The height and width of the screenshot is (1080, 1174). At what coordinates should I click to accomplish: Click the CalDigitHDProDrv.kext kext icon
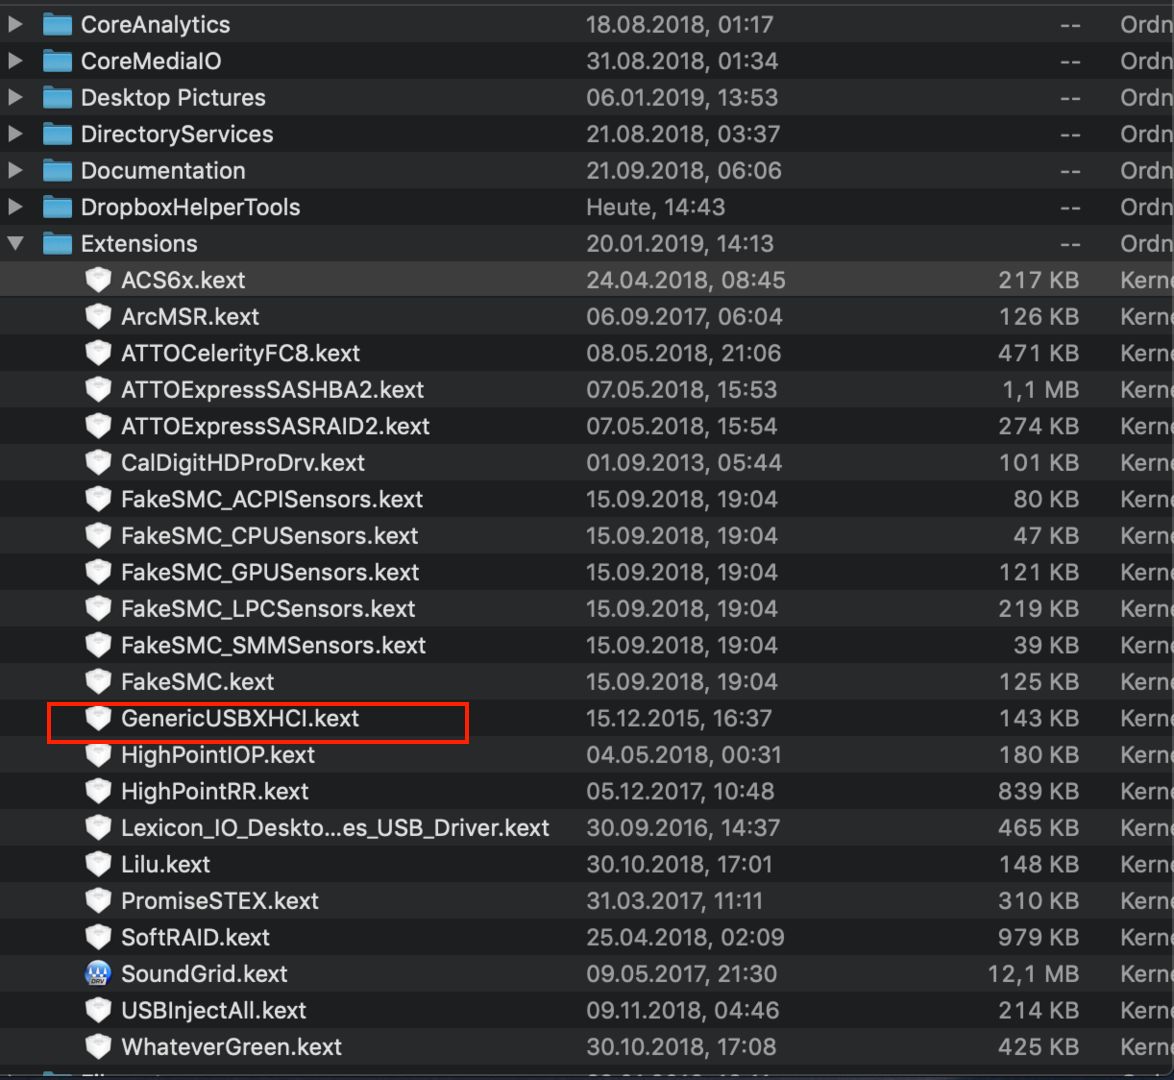coord(98,463)
